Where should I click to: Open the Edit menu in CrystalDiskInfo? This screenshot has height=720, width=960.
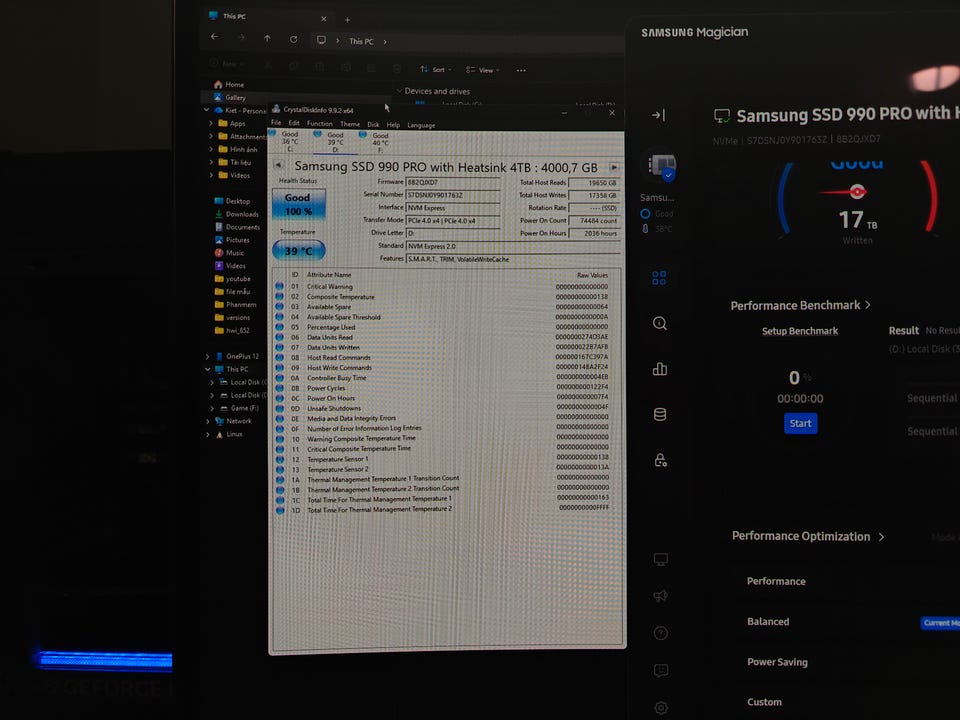pyautogui.click(x=294, y=123)
